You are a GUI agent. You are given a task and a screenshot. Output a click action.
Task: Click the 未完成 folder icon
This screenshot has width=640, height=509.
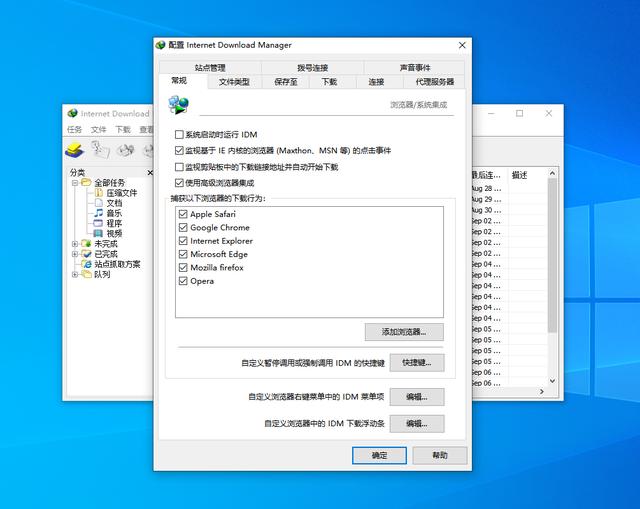[x=86, y=244]
